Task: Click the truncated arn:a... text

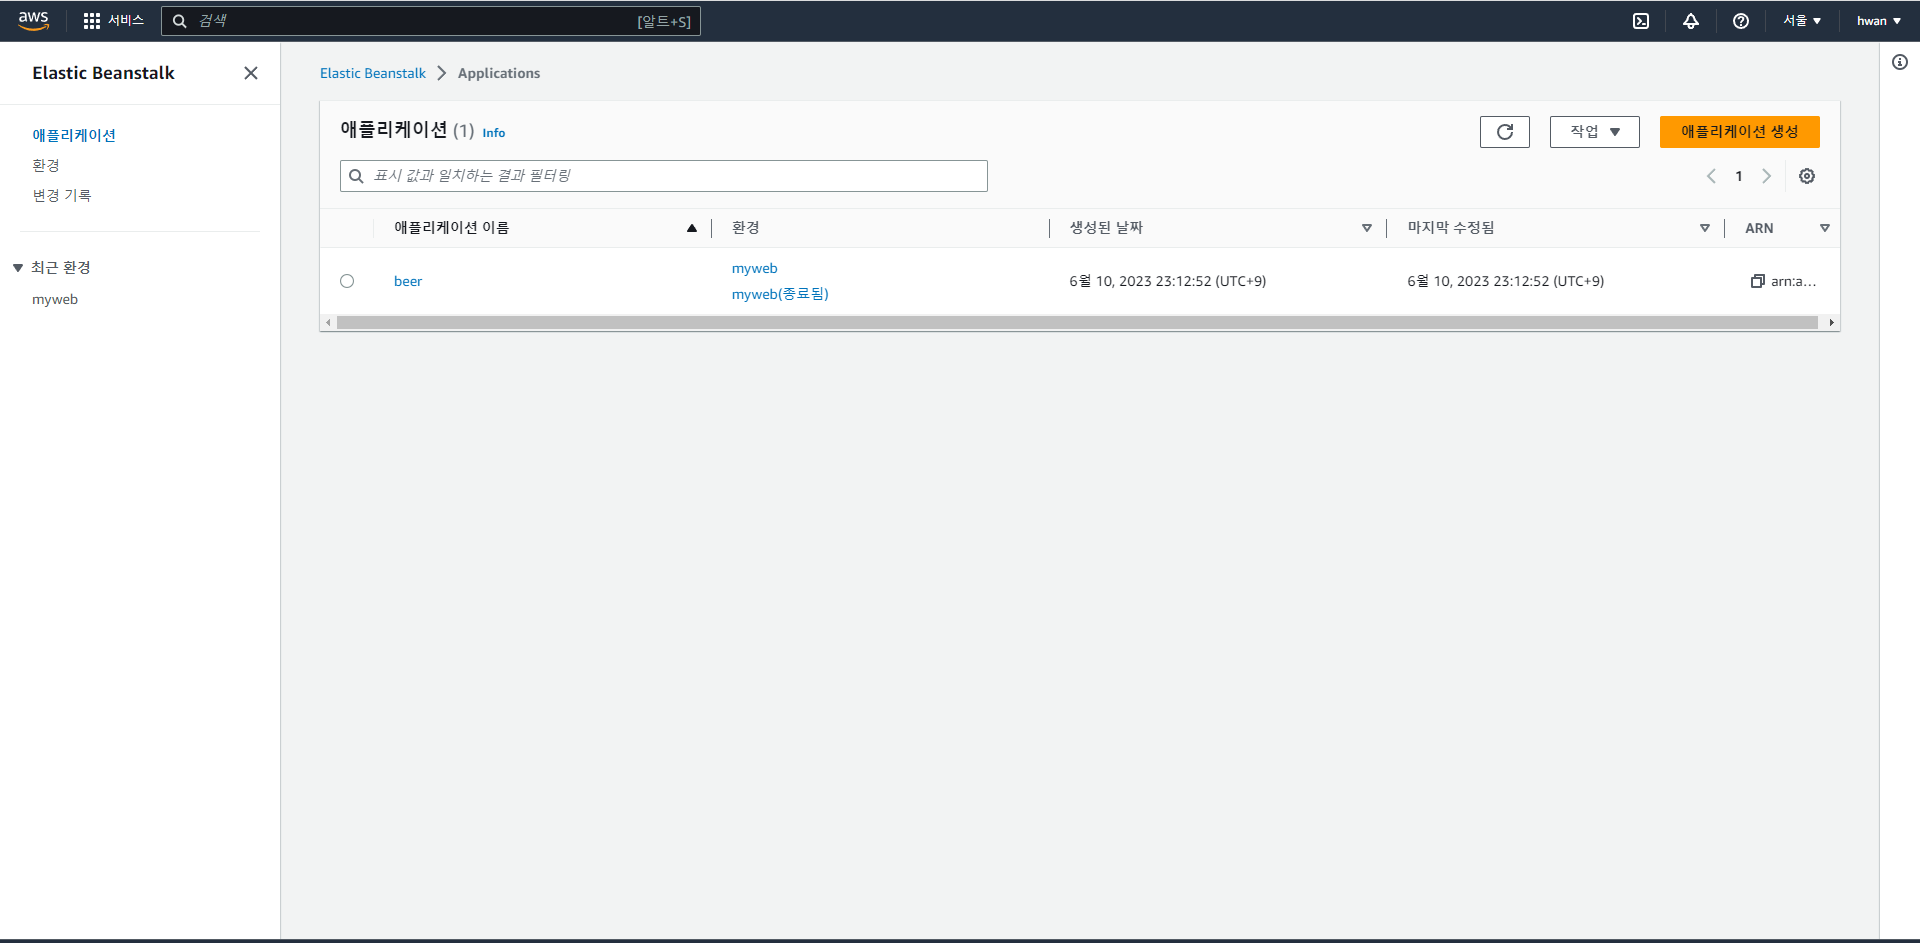Action: pyautogui.click(x=1794, y=281)
